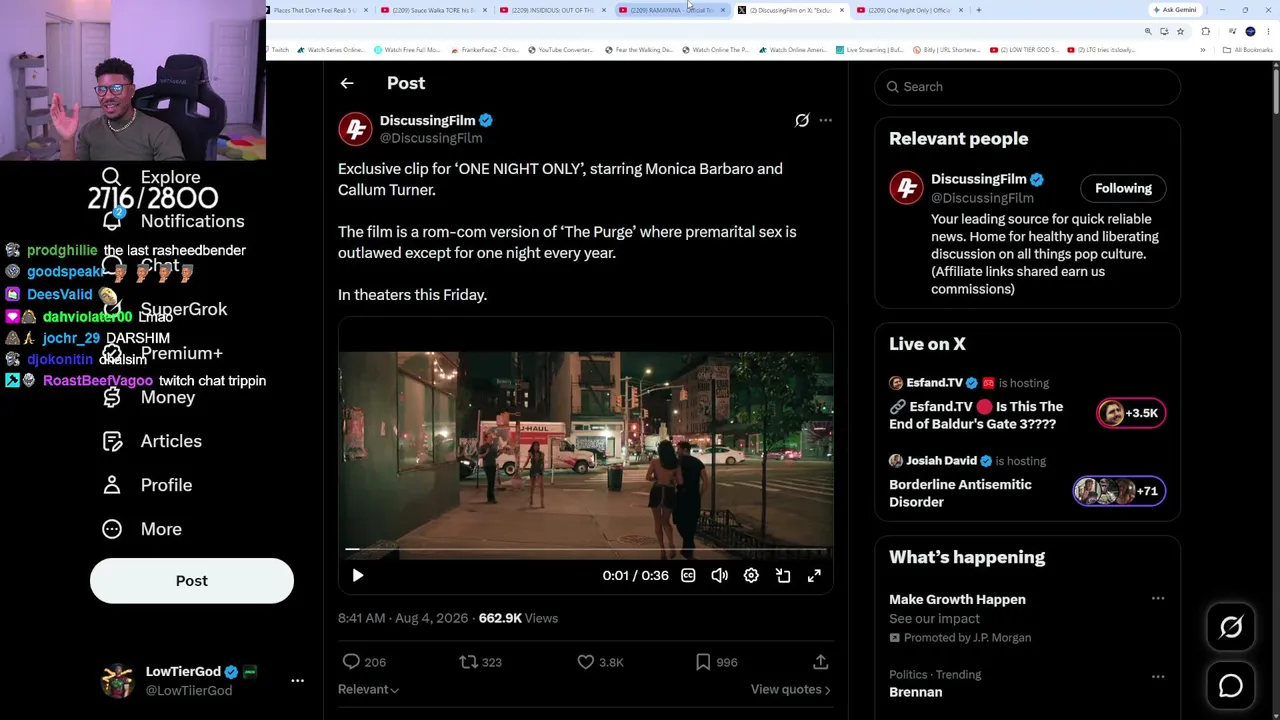Open the floating Messages chat button
This screenshot has width=1280, height=720.
[1231, 686]
